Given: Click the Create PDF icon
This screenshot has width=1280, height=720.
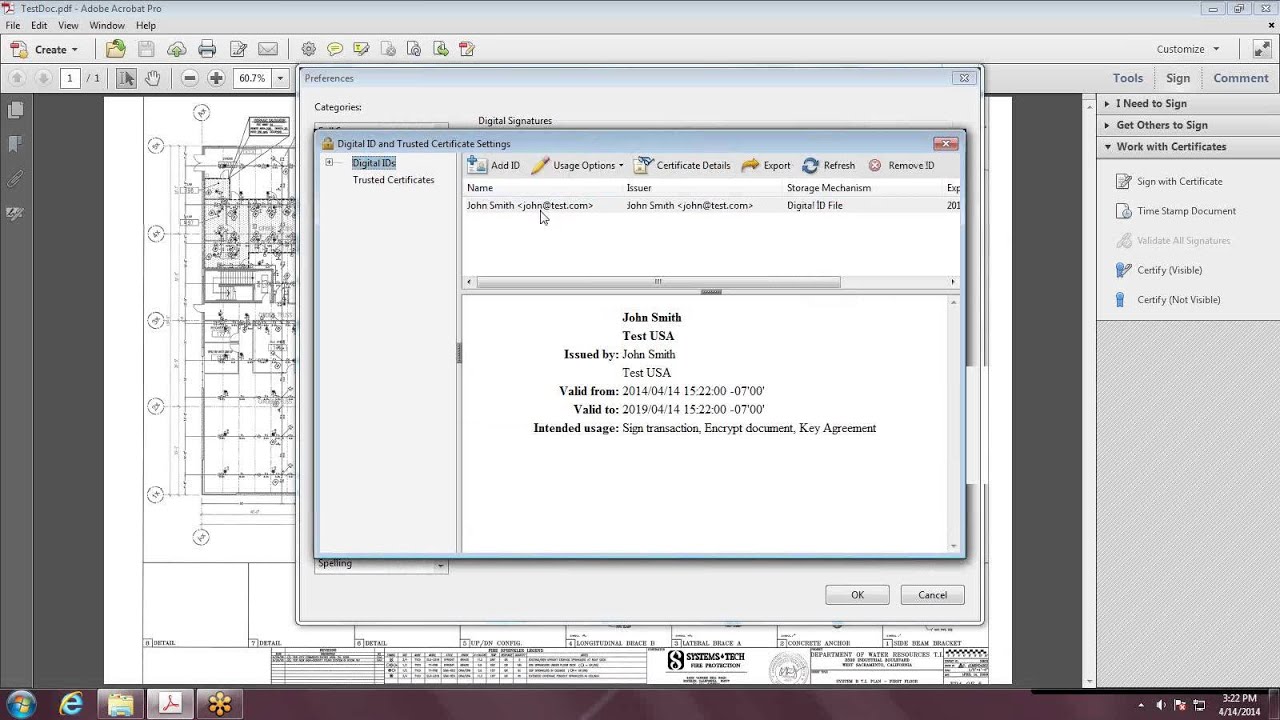Looking at the screenshot, I should (19, 49).
